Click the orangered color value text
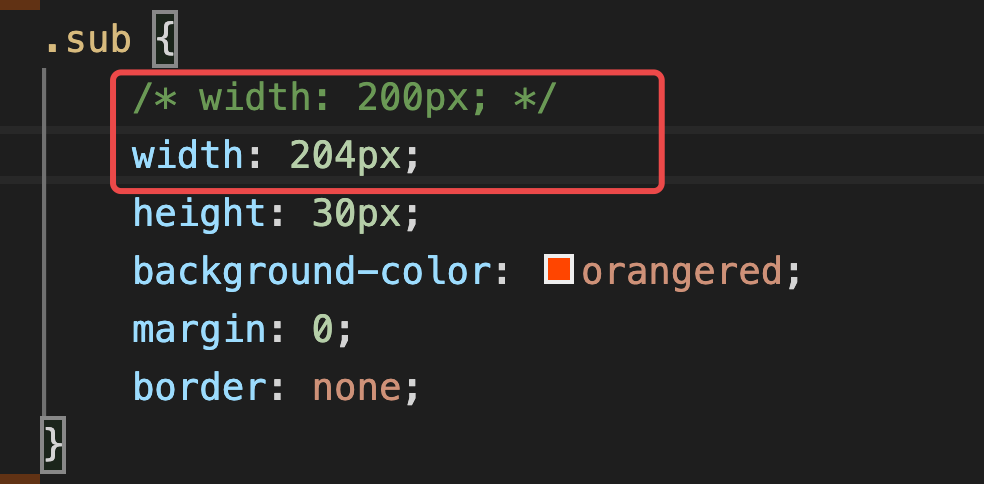This screenshot has height=484, width=984. tap(681, 270)
